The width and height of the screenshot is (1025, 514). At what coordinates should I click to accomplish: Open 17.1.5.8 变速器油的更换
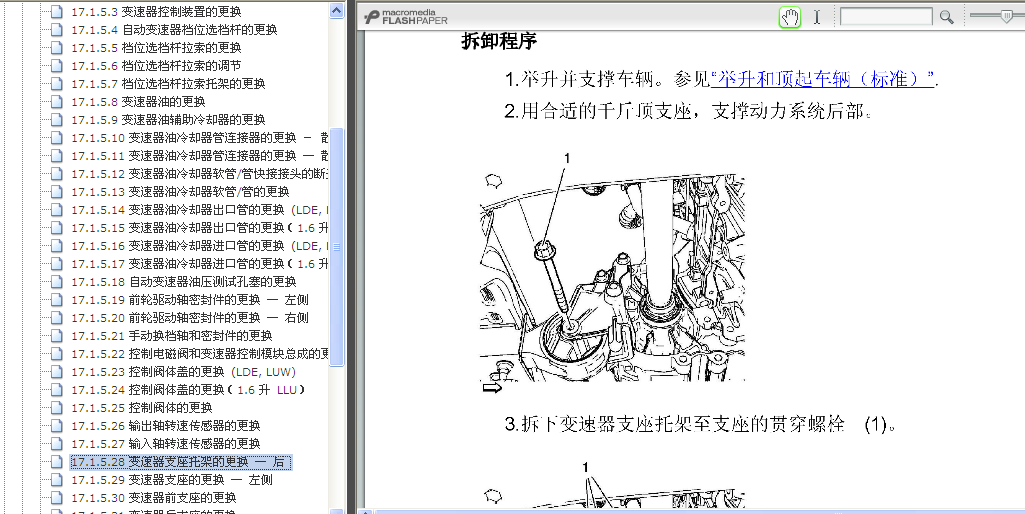click(x=138, y=101)
